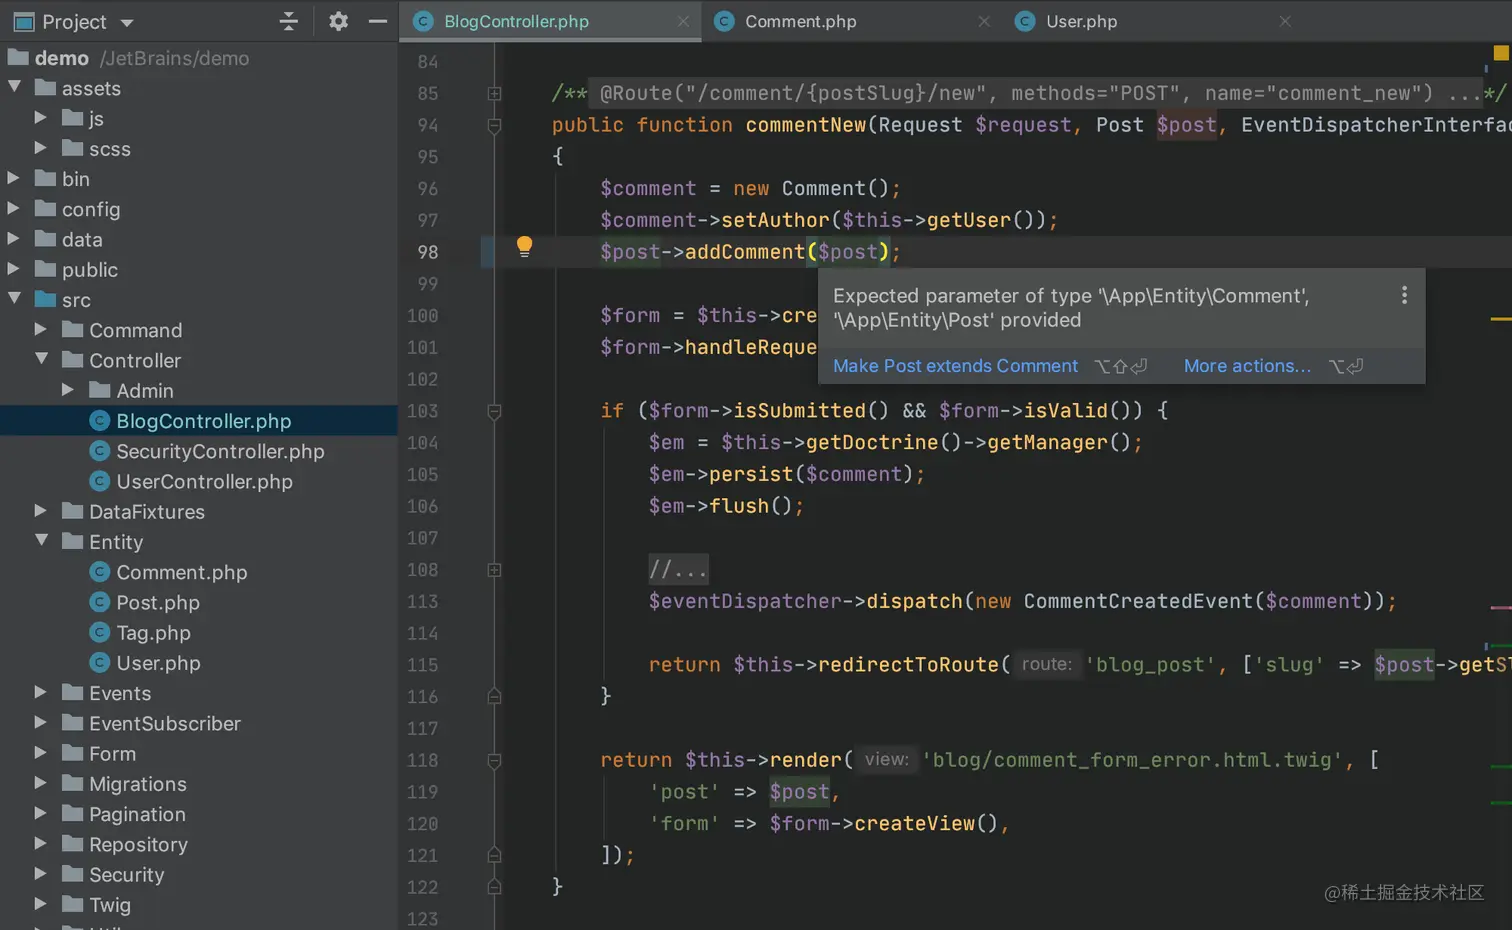Expand the Events folder

tap(41, 693)
